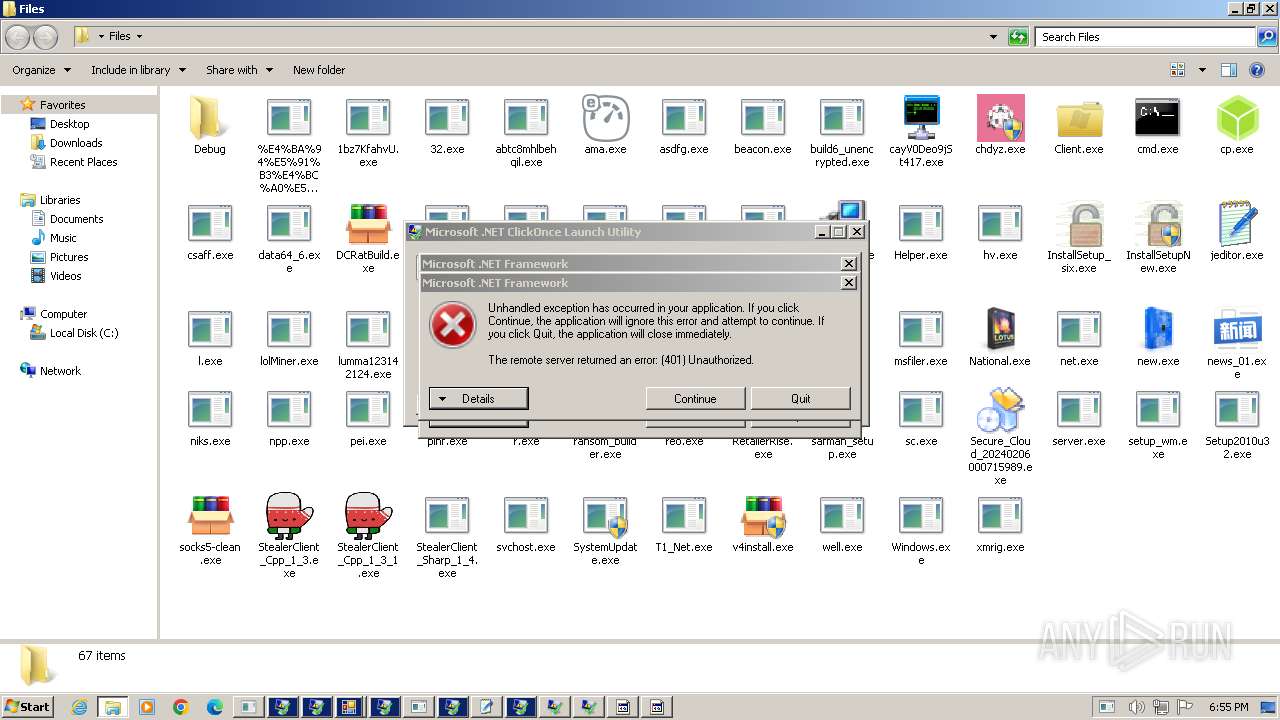Expand Details in the error dialog

click(x=478, y=398)
